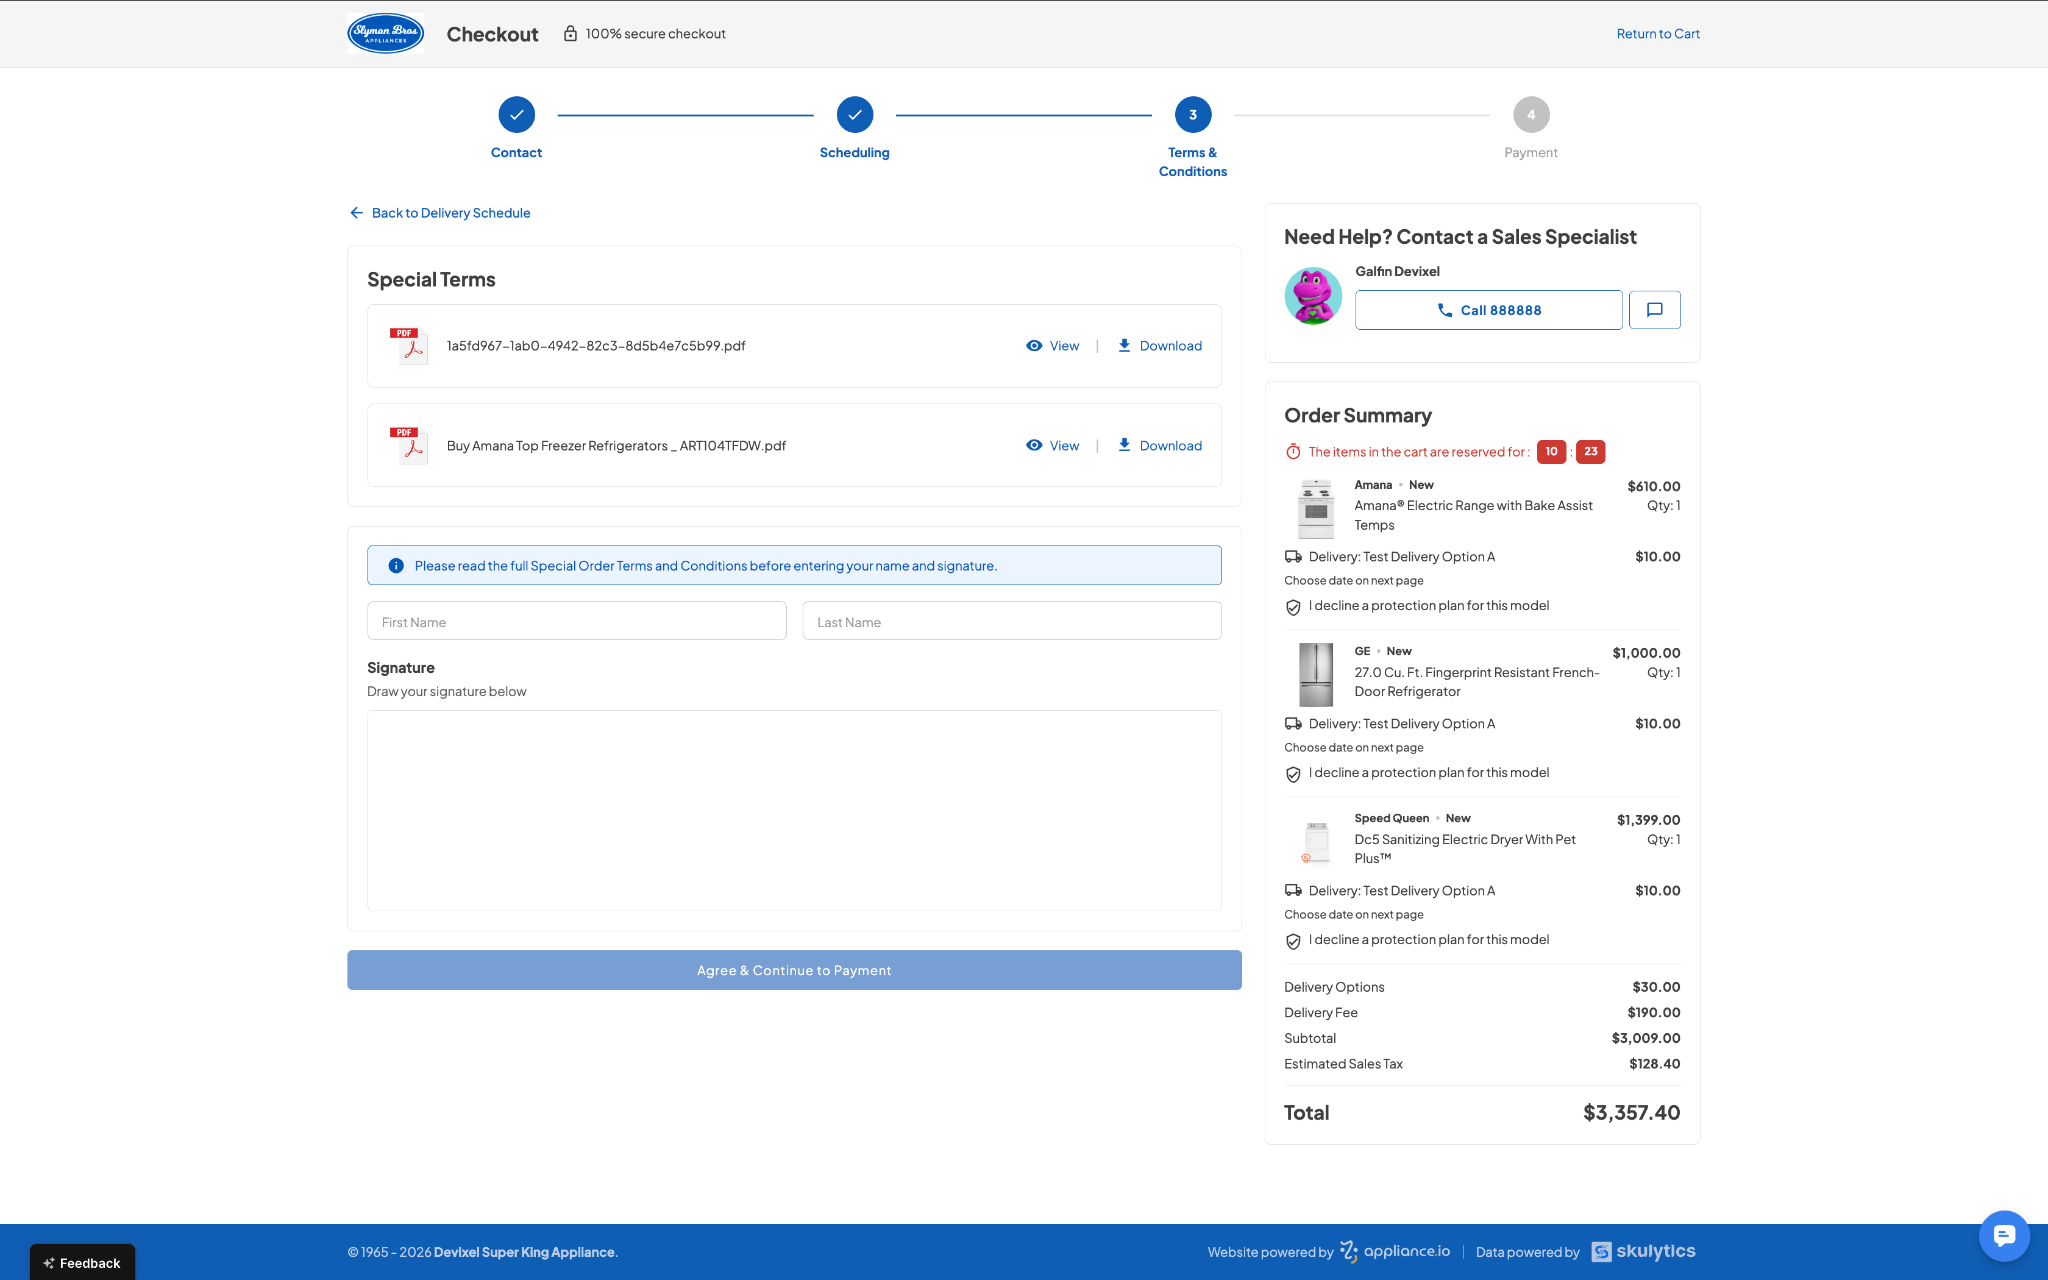The height and width of the screenshot is (1280, 2048).
Task: Click the reservation timer clock icon
Action: [1293, 452]
